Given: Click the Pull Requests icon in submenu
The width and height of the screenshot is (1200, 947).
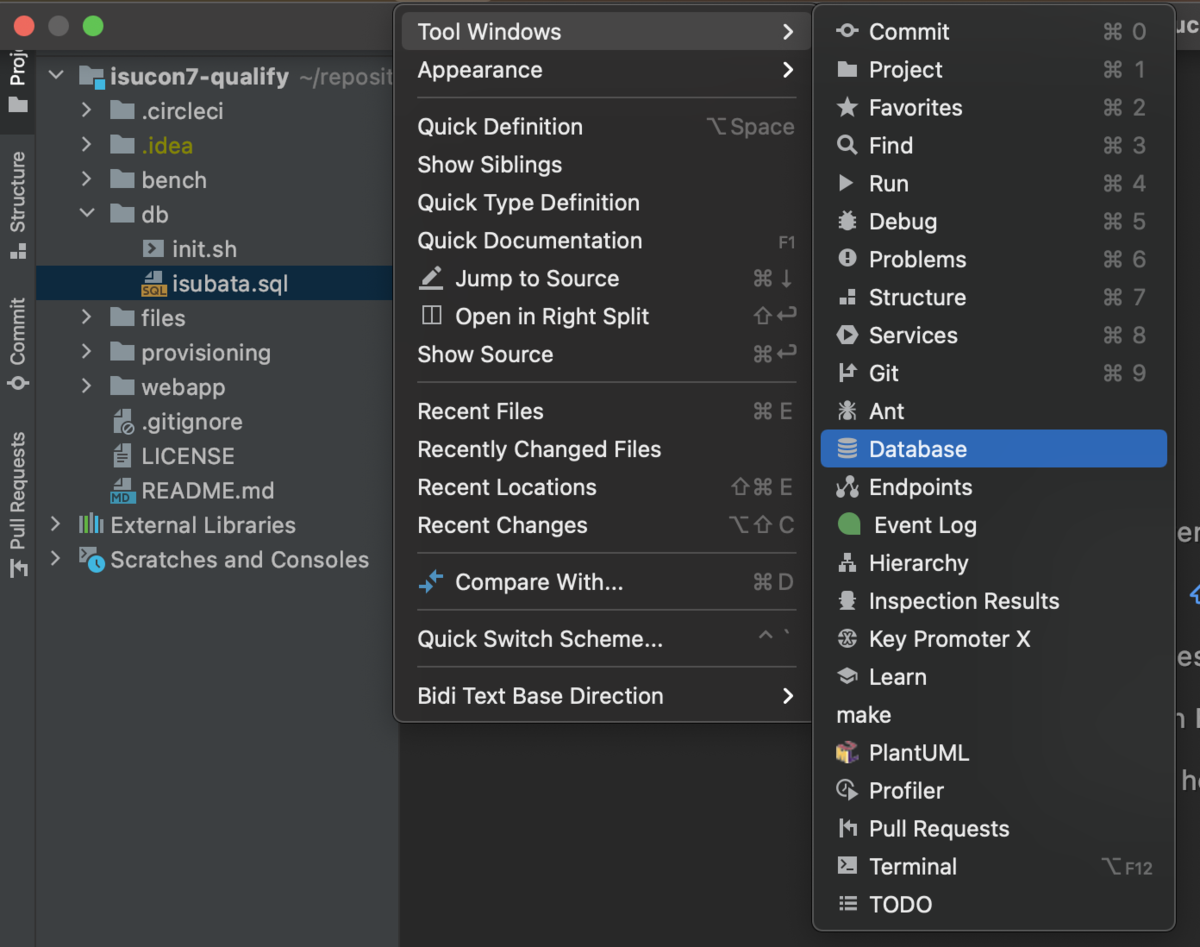Looking at the screenshot, I should coord(847,829).
